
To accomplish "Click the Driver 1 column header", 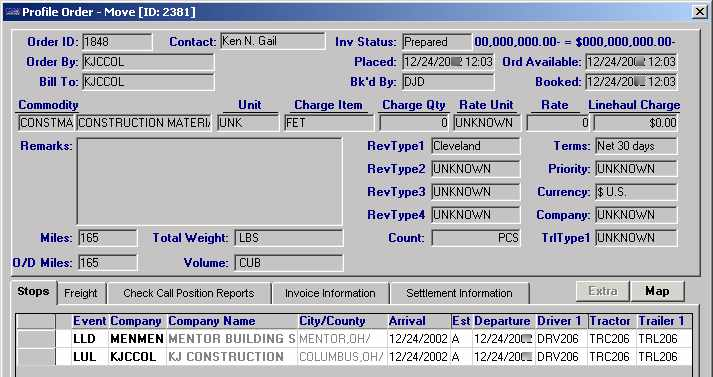I will (562, 321).
